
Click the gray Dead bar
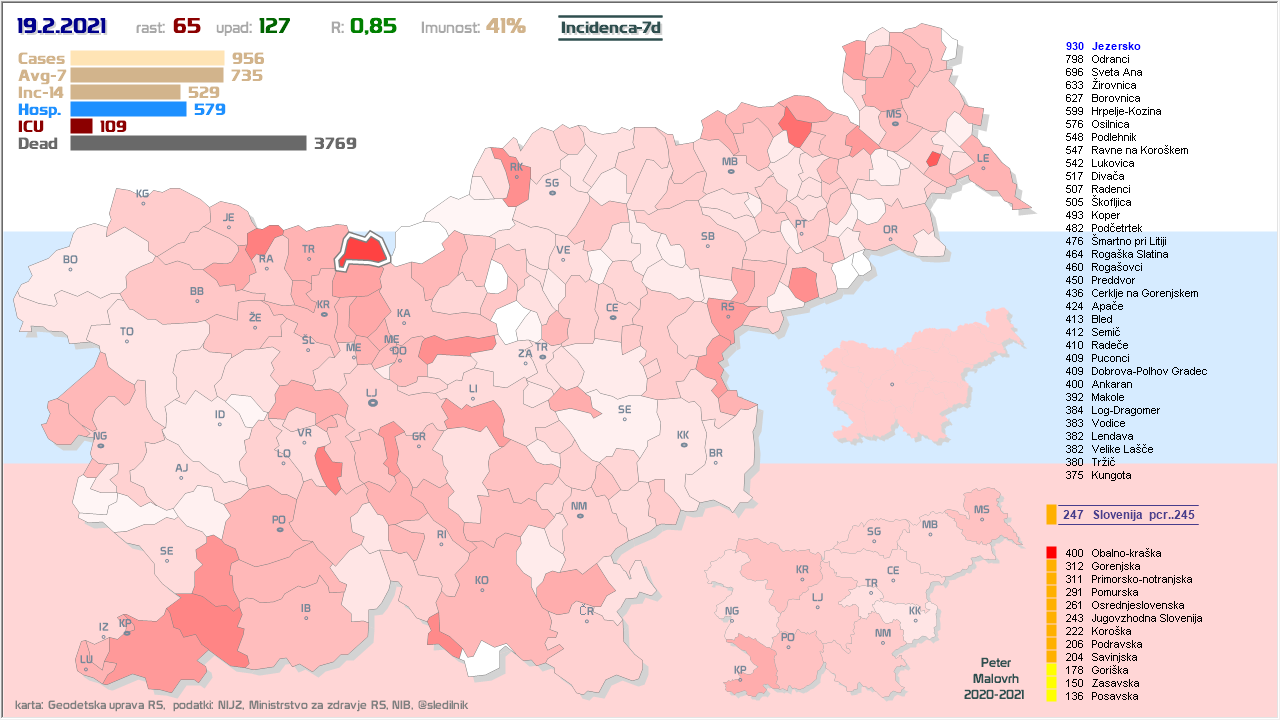[188, 143]
